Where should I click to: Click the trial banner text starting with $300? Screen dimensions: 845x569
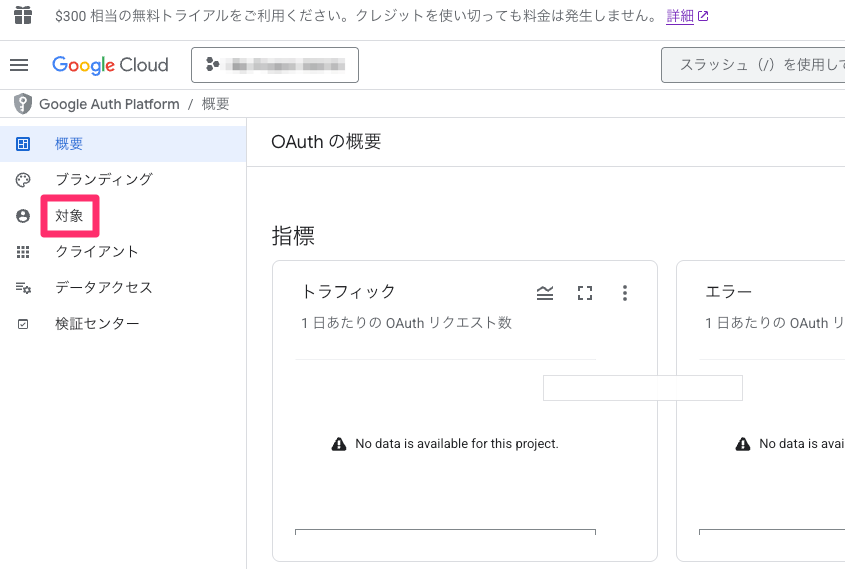coord(356,16)
